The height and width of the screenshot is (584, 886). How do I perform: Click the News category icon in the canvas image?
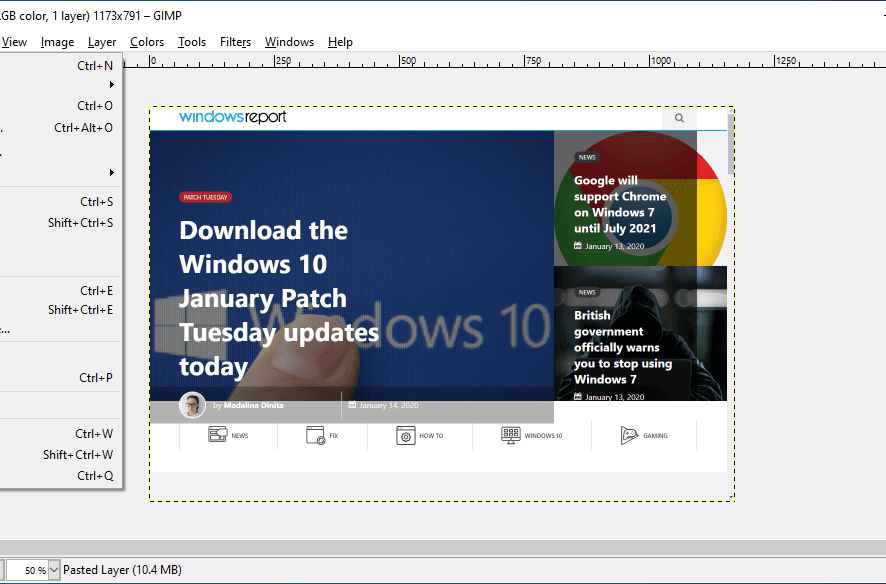tap(218, 434)
